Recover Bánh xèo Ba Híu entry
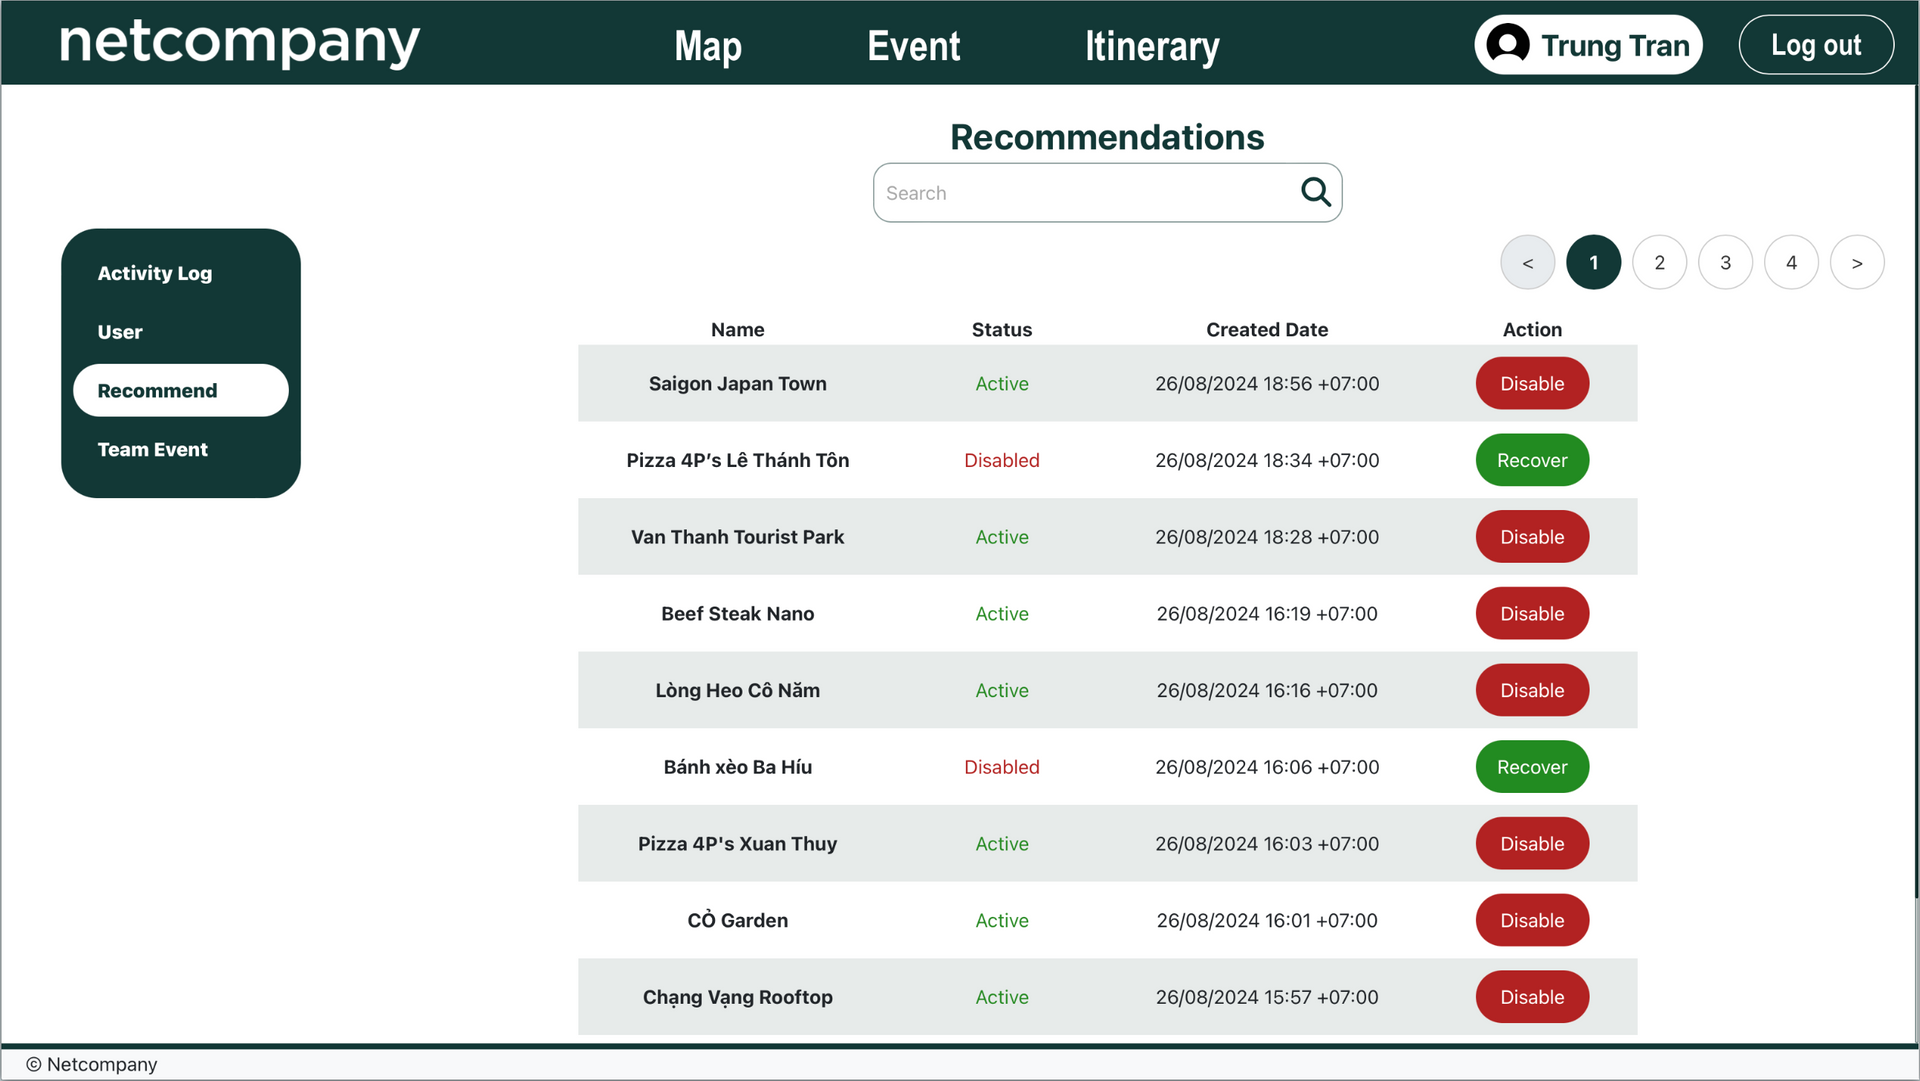The height and width of the screenshot is (1081, 1920). tap(1531, 767)
